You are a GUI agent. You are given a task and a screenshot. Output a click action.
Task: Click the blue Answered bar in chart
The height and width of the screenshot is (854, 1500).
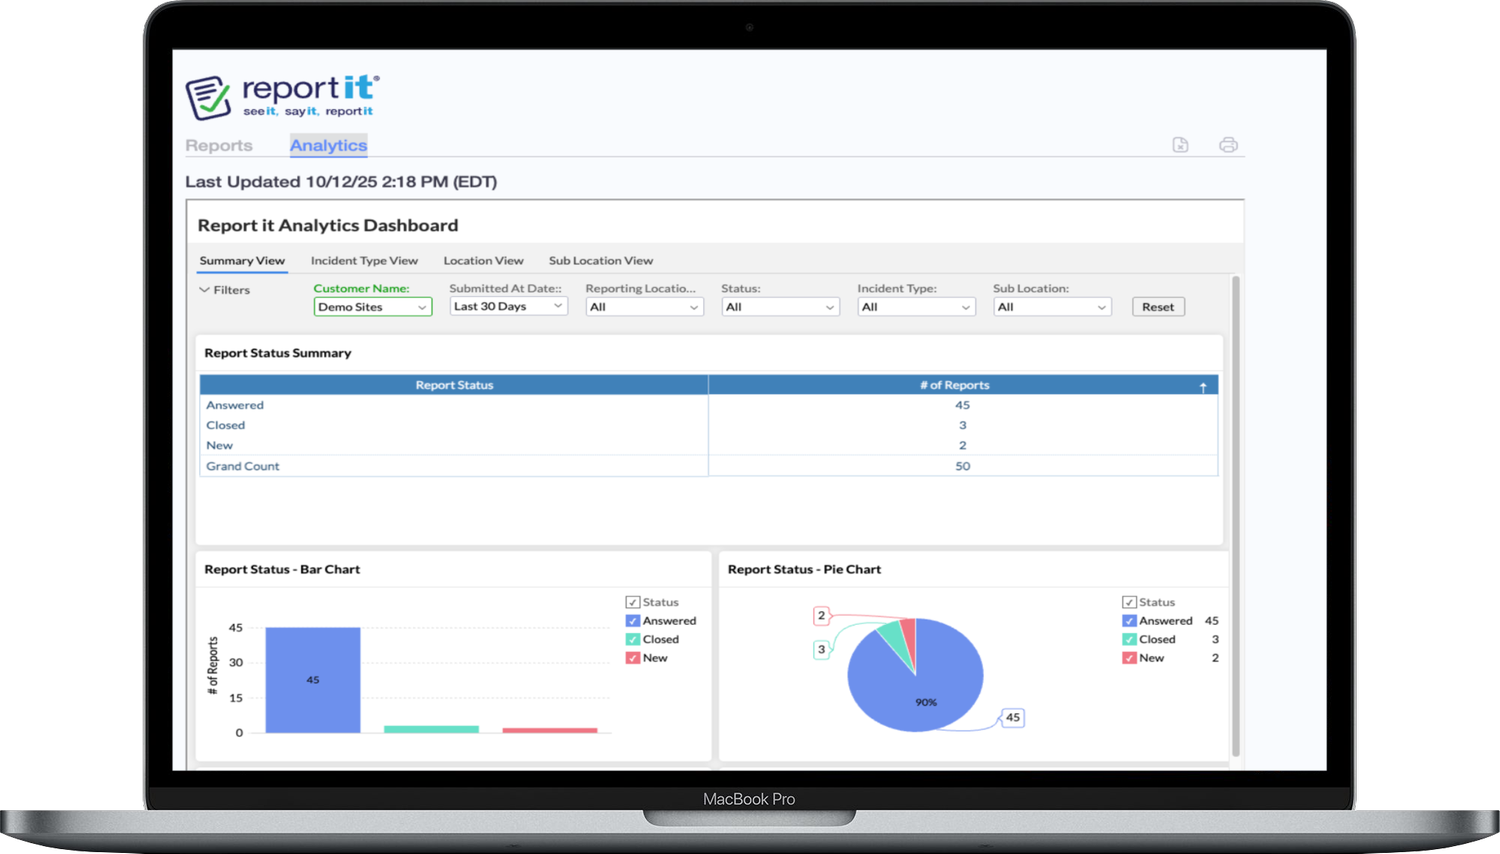(x=313, y=680)
